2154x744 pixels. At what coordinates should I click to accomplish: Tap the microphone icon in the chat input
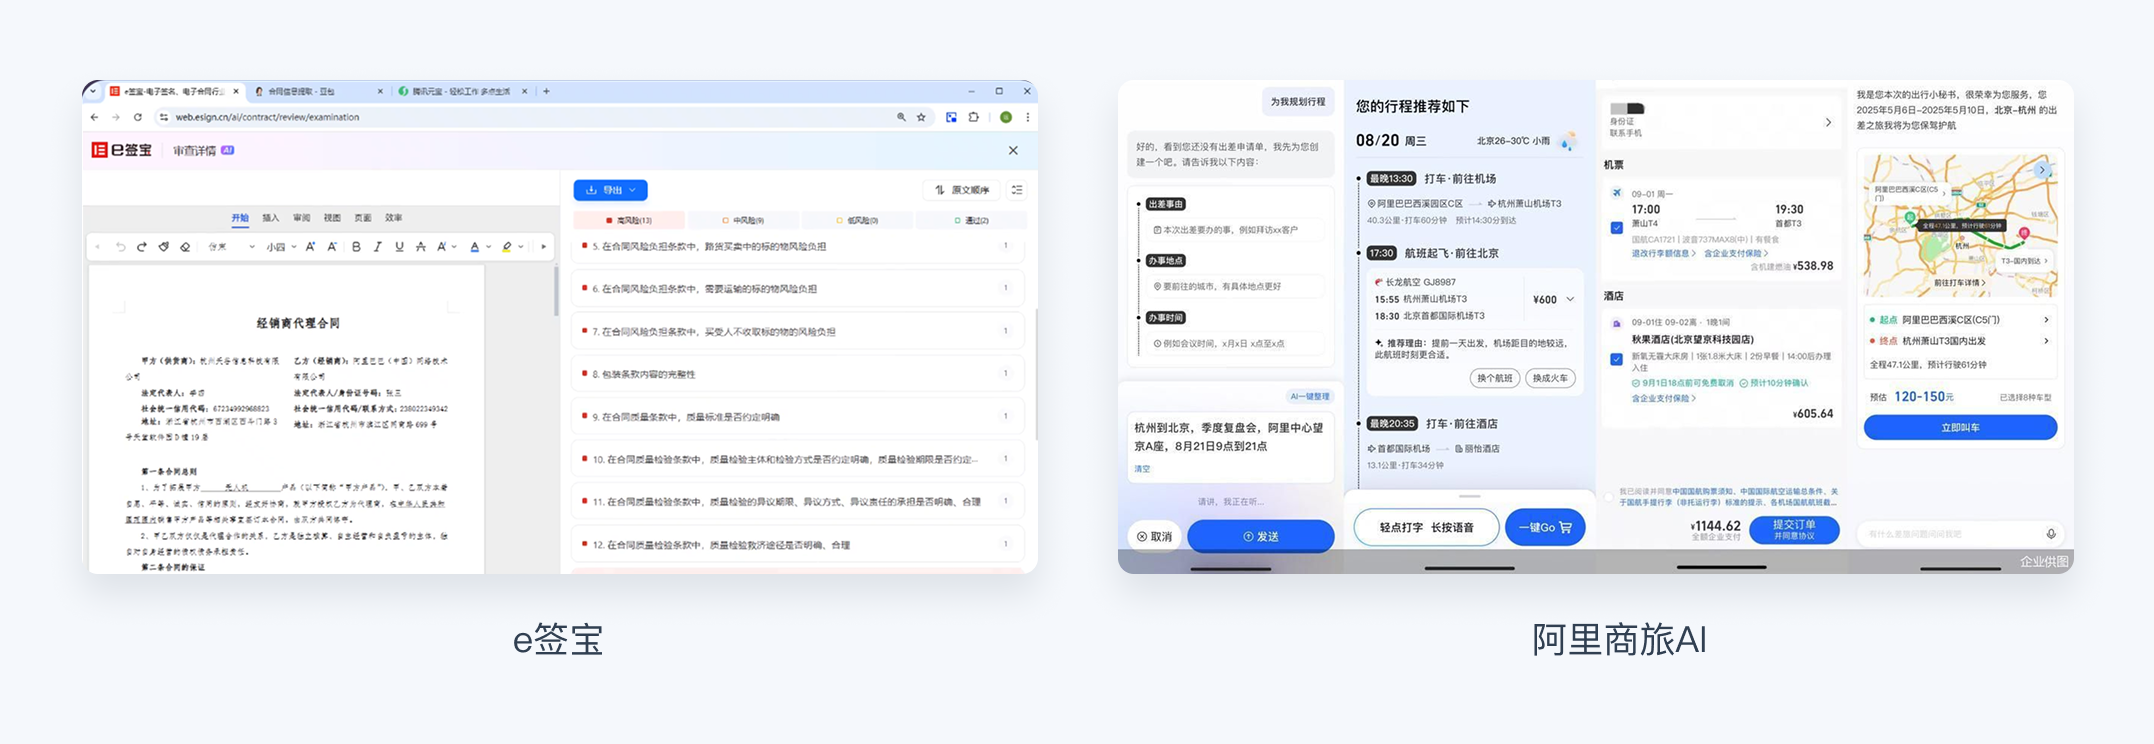[x=2051, y=534]
